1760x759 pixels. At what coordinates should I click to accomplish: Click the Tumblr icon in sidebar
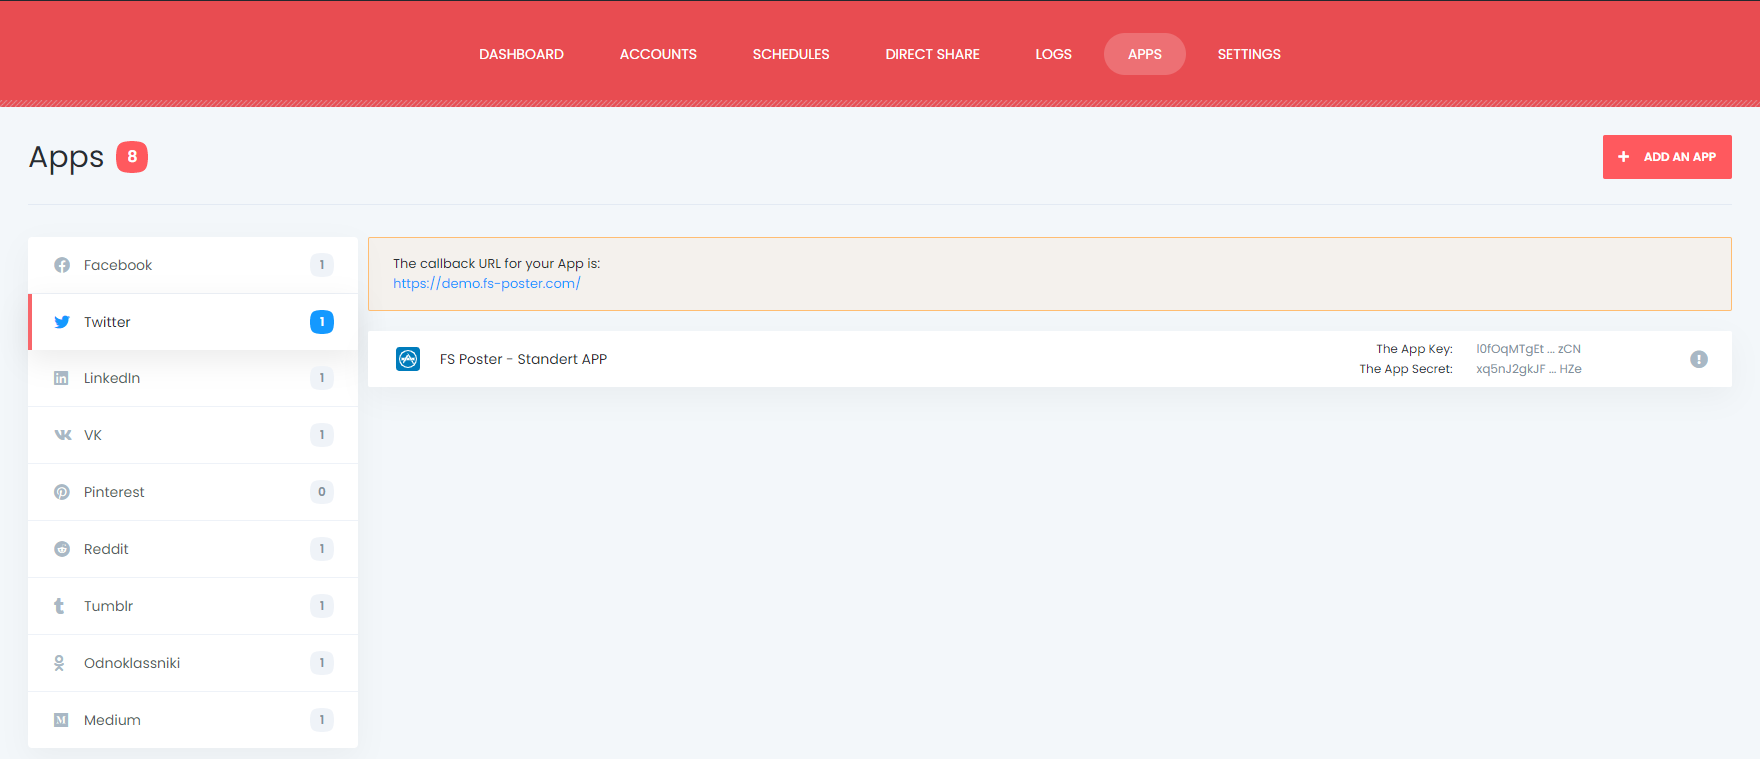coord(59,606)
